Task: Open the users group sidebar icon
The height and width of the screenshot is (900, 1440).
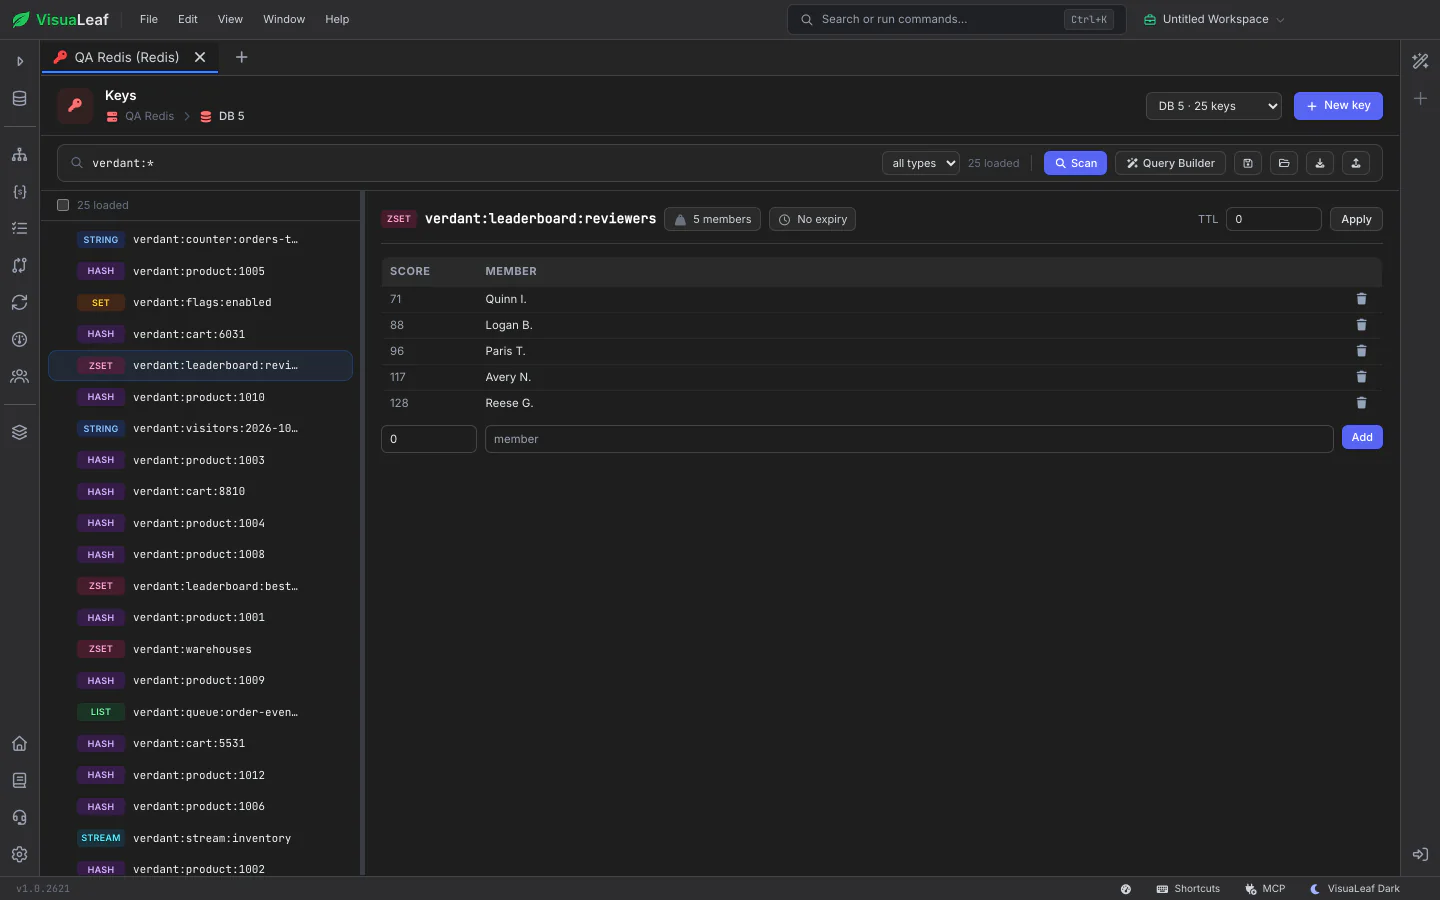Action: point(19,377)
